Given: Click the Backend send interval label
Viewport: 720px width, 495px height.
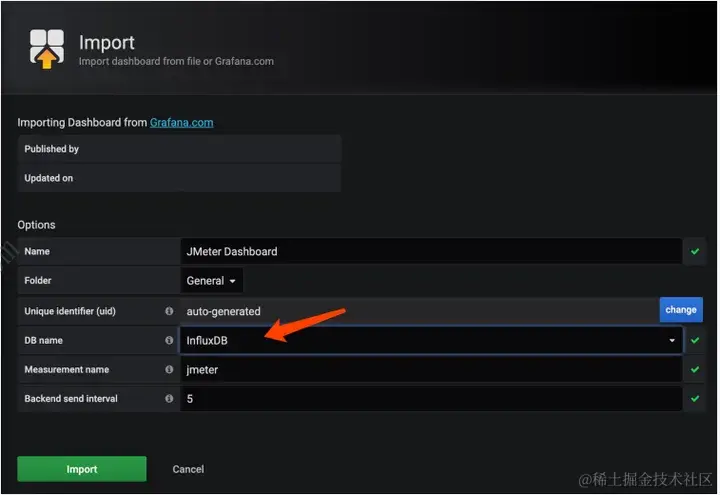Looking at the screenshot, I should 71,399.
